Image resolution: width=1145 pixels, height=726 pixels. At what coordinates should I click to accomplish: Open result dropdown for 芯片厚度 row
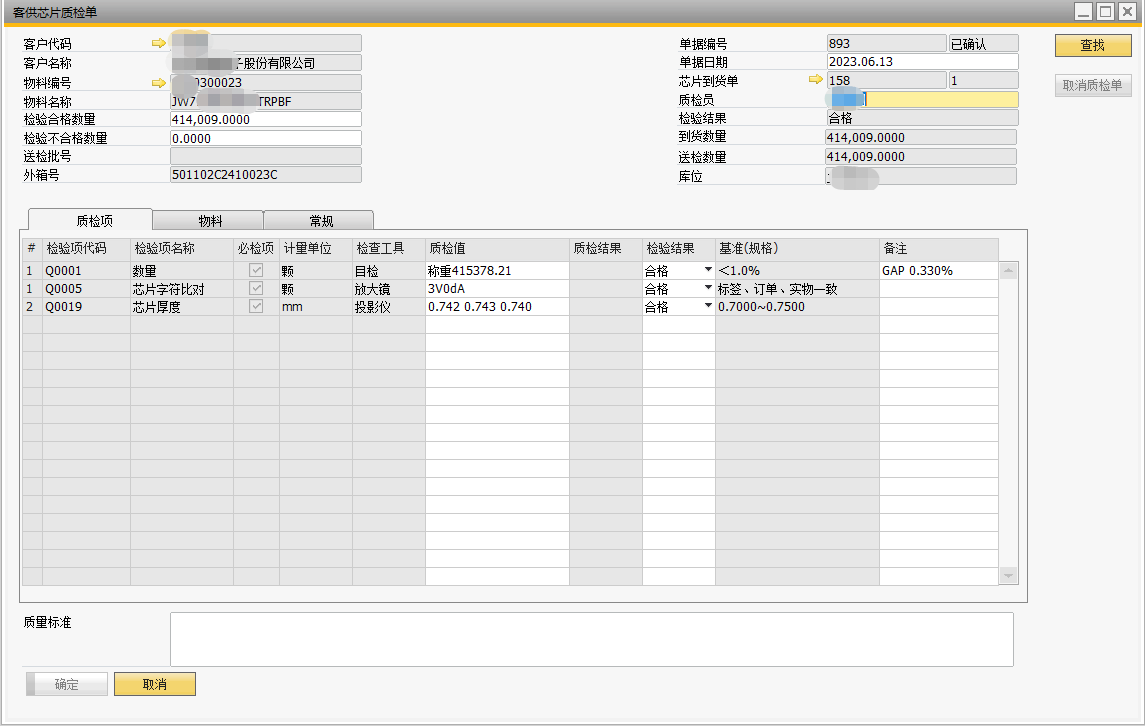tap(708, 306)
